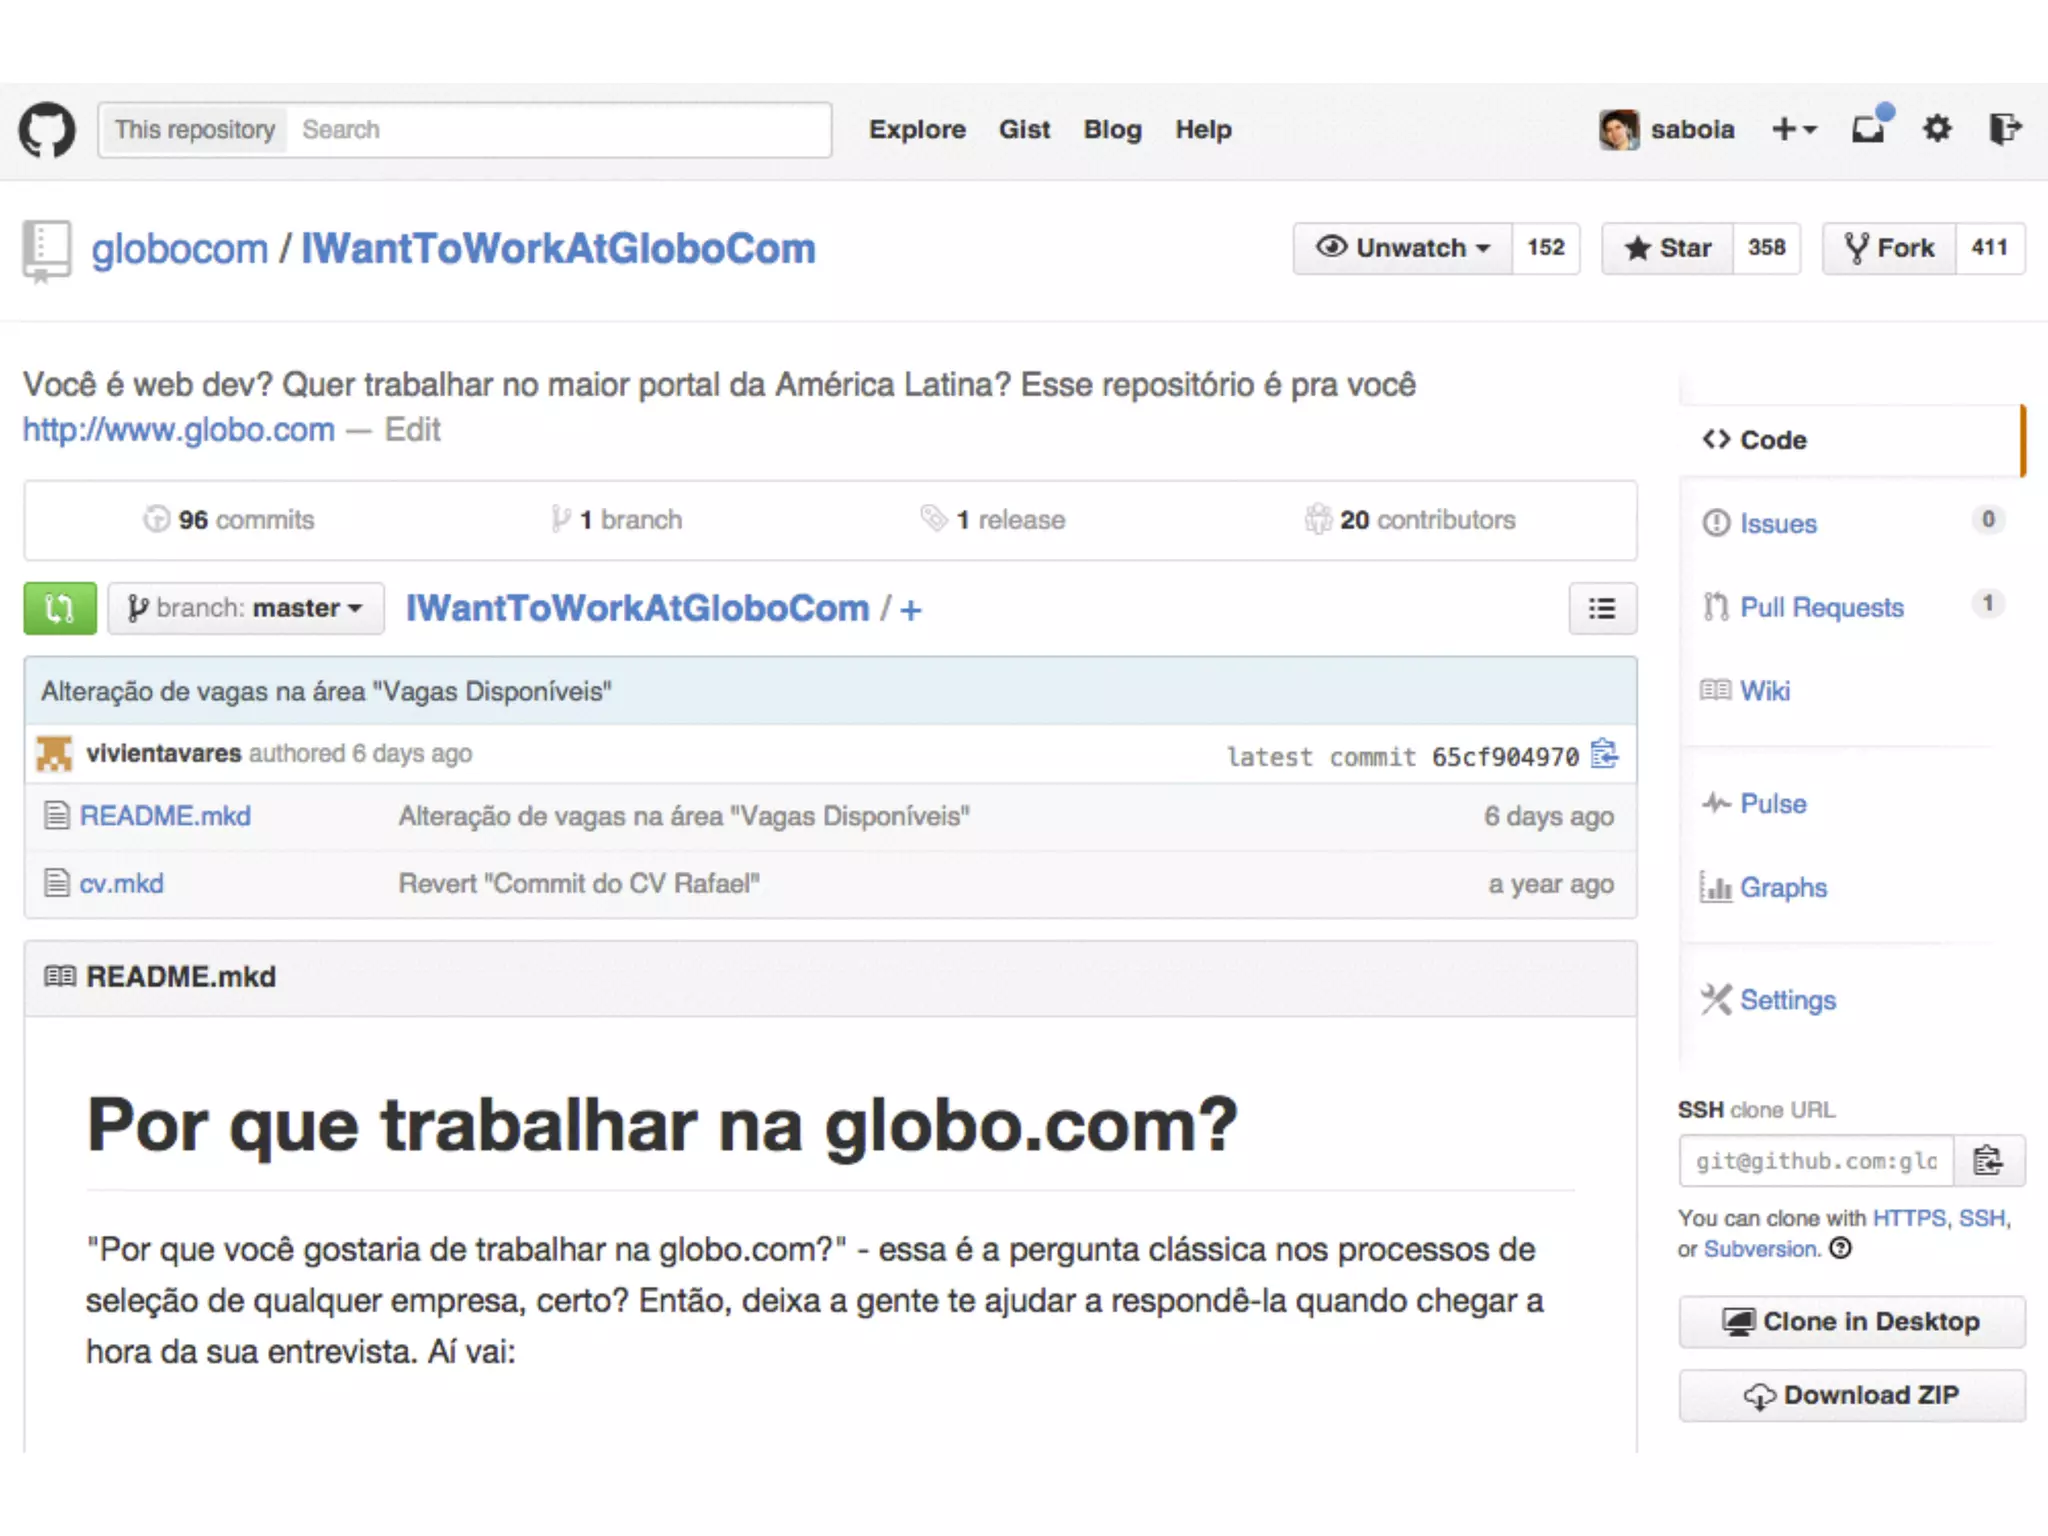This screenshot has width=2048, height=1536.
Task: Open account settings gear icon
Action: pos(1937,129)
